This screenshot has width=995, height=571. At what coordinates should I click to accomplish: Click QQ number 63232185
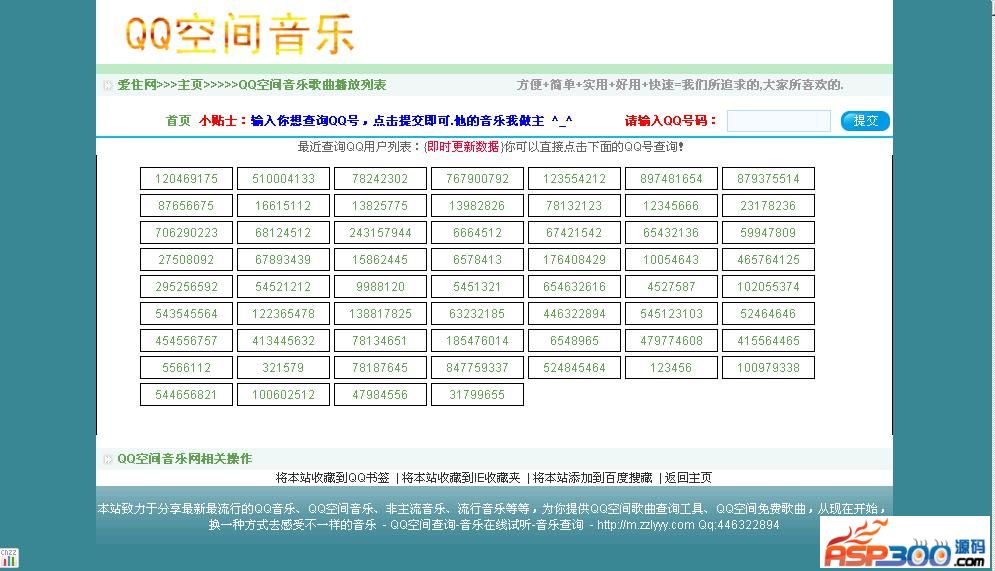pyautogui.click(x=478, y=314)
